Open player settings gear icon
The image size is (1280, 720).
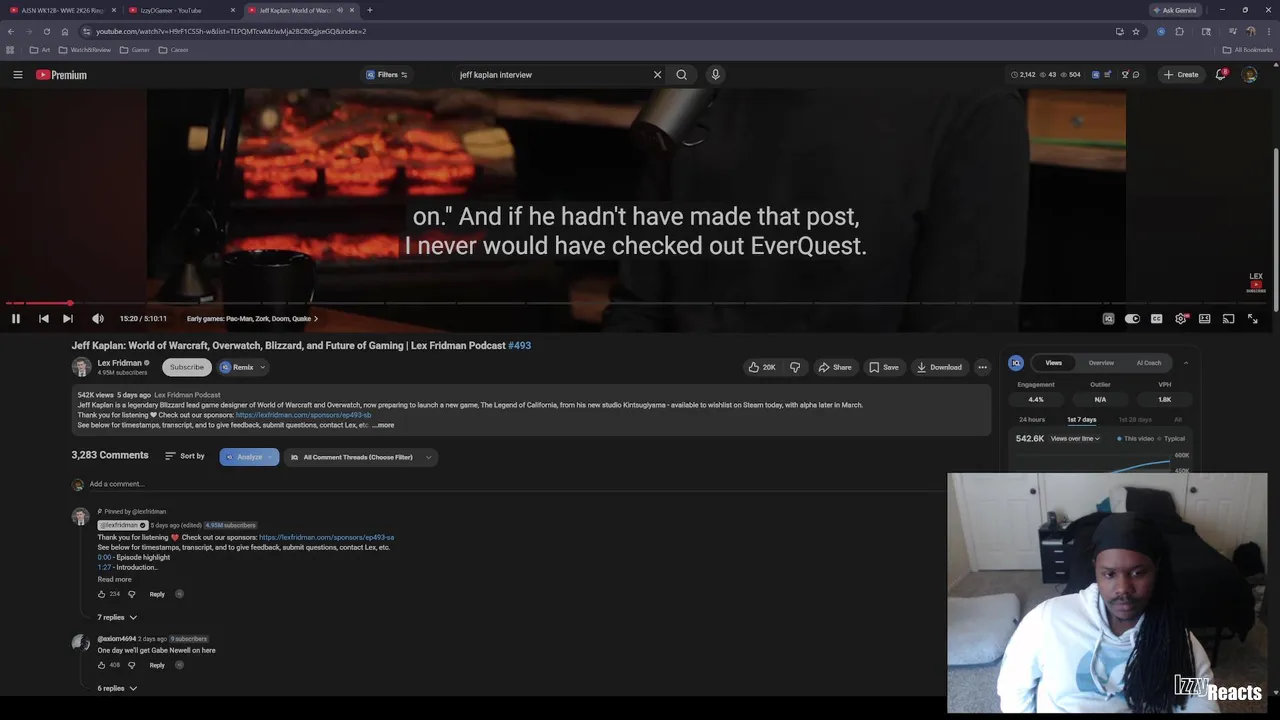(1180, 319)
